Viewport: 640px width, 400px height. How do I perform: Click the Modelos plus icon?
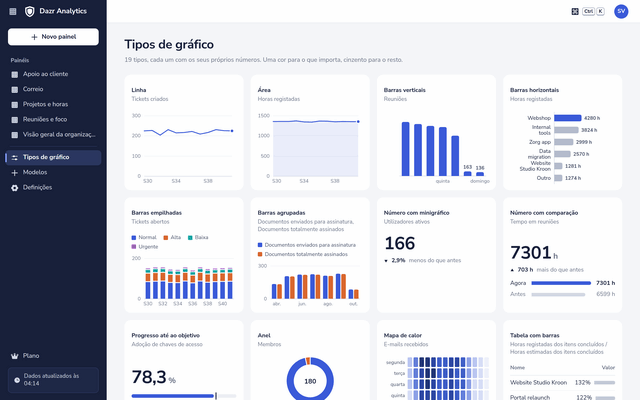[15, 173]
